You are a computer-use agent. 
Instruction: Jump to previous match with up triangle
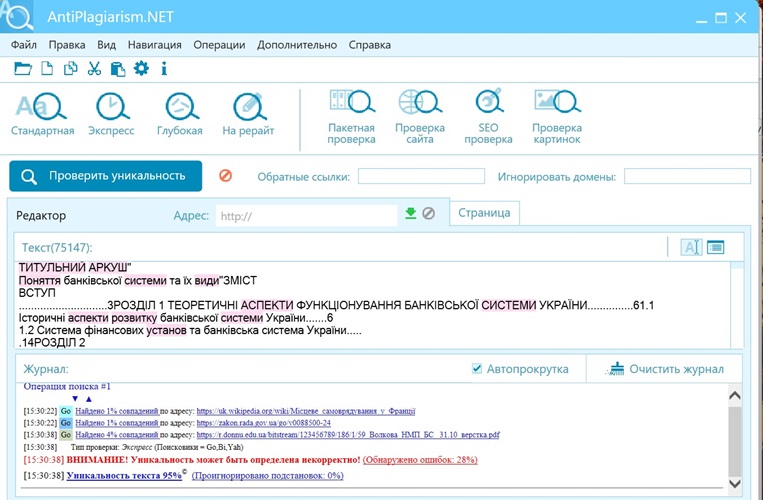pos(89,399)
